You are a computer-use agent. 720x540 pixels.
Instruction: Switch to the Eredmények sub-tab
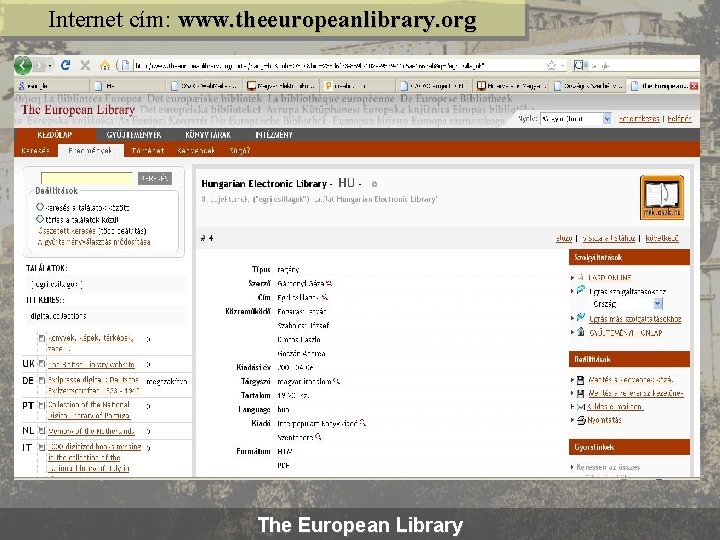point(90,150)
